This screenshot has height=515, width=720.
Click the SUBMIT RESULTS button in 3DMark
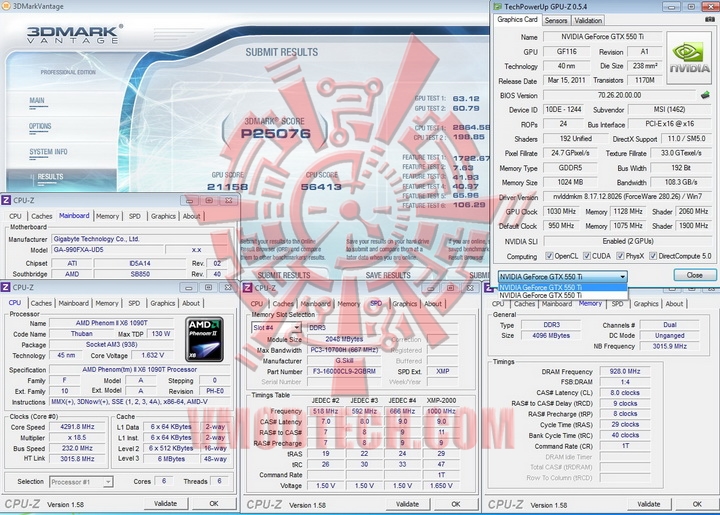(x=284, y=275)
